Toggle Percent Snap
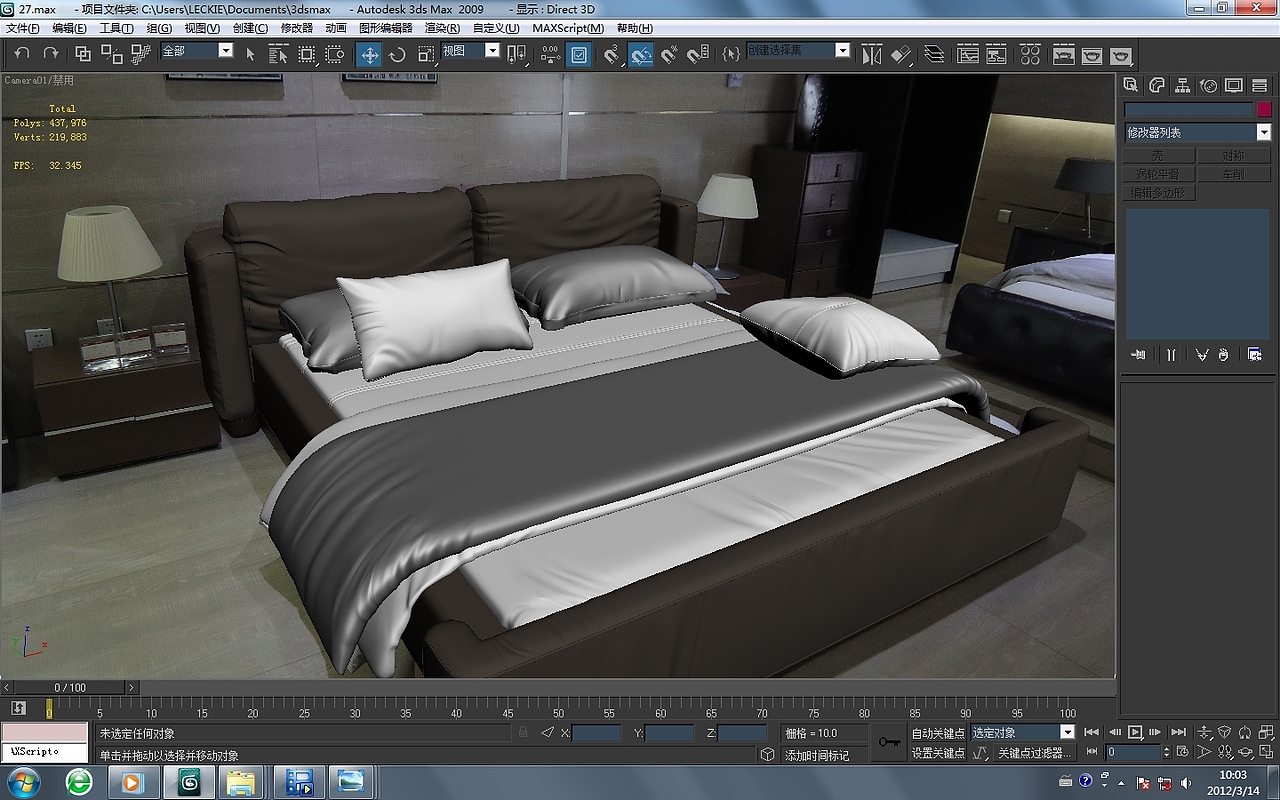This screenshot has height=800, width=1280. (669, 54)
